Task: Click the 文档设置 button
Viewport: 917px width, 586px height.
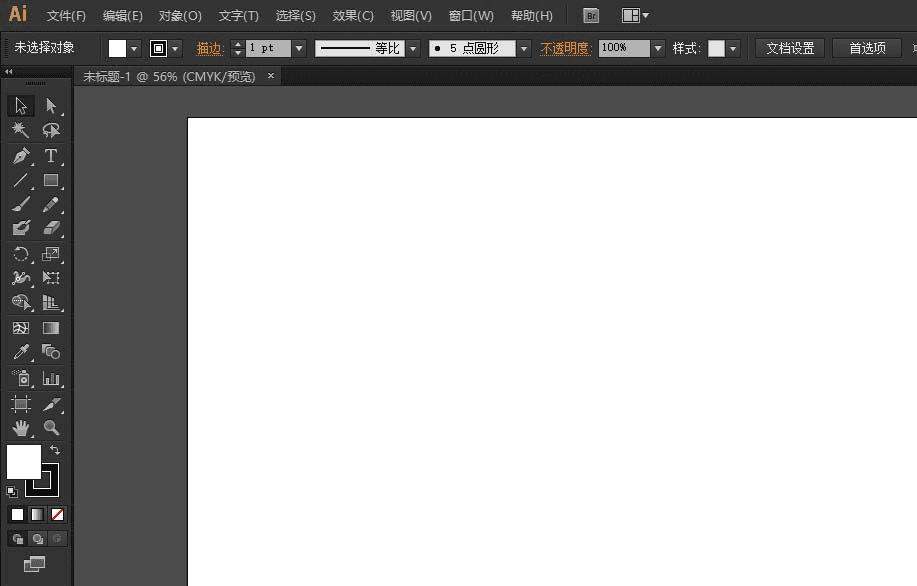Action: coord(790,49)
